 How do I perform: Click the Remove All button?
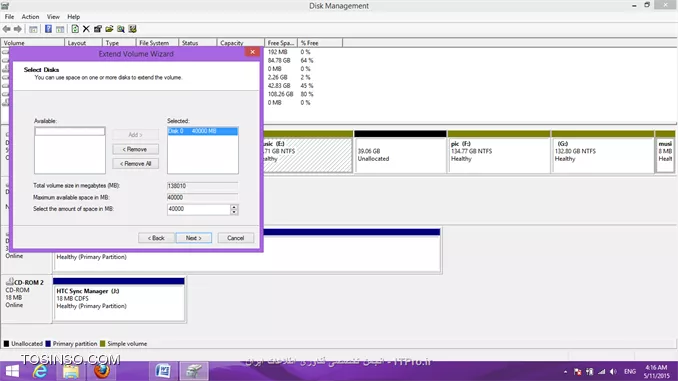(x=135, y=163)
